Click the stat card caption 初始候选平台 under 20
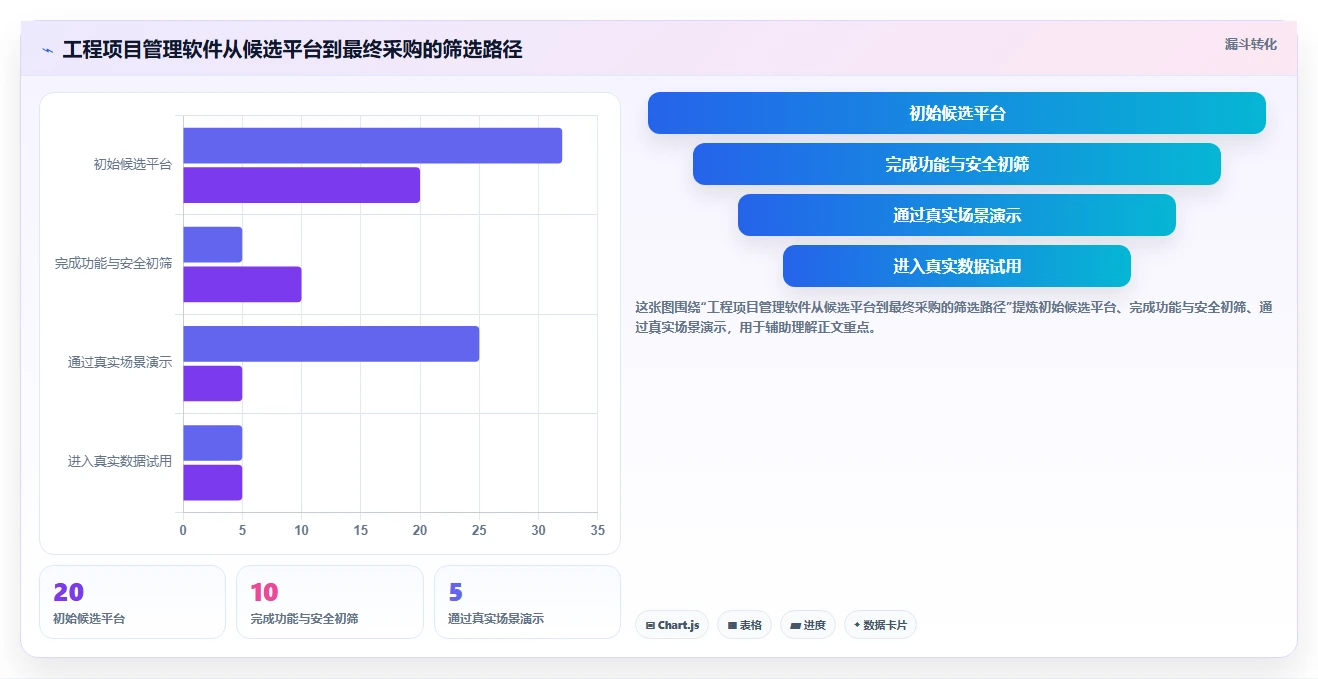Viewport: 1318px width, 679px height. (x=89, y=619)
